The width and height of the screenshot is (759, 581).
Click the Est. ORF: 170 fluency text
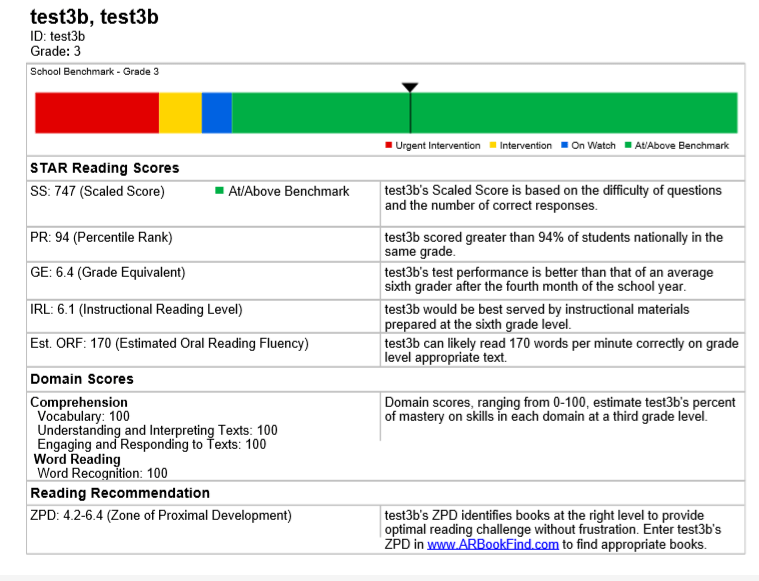(169, 343)
